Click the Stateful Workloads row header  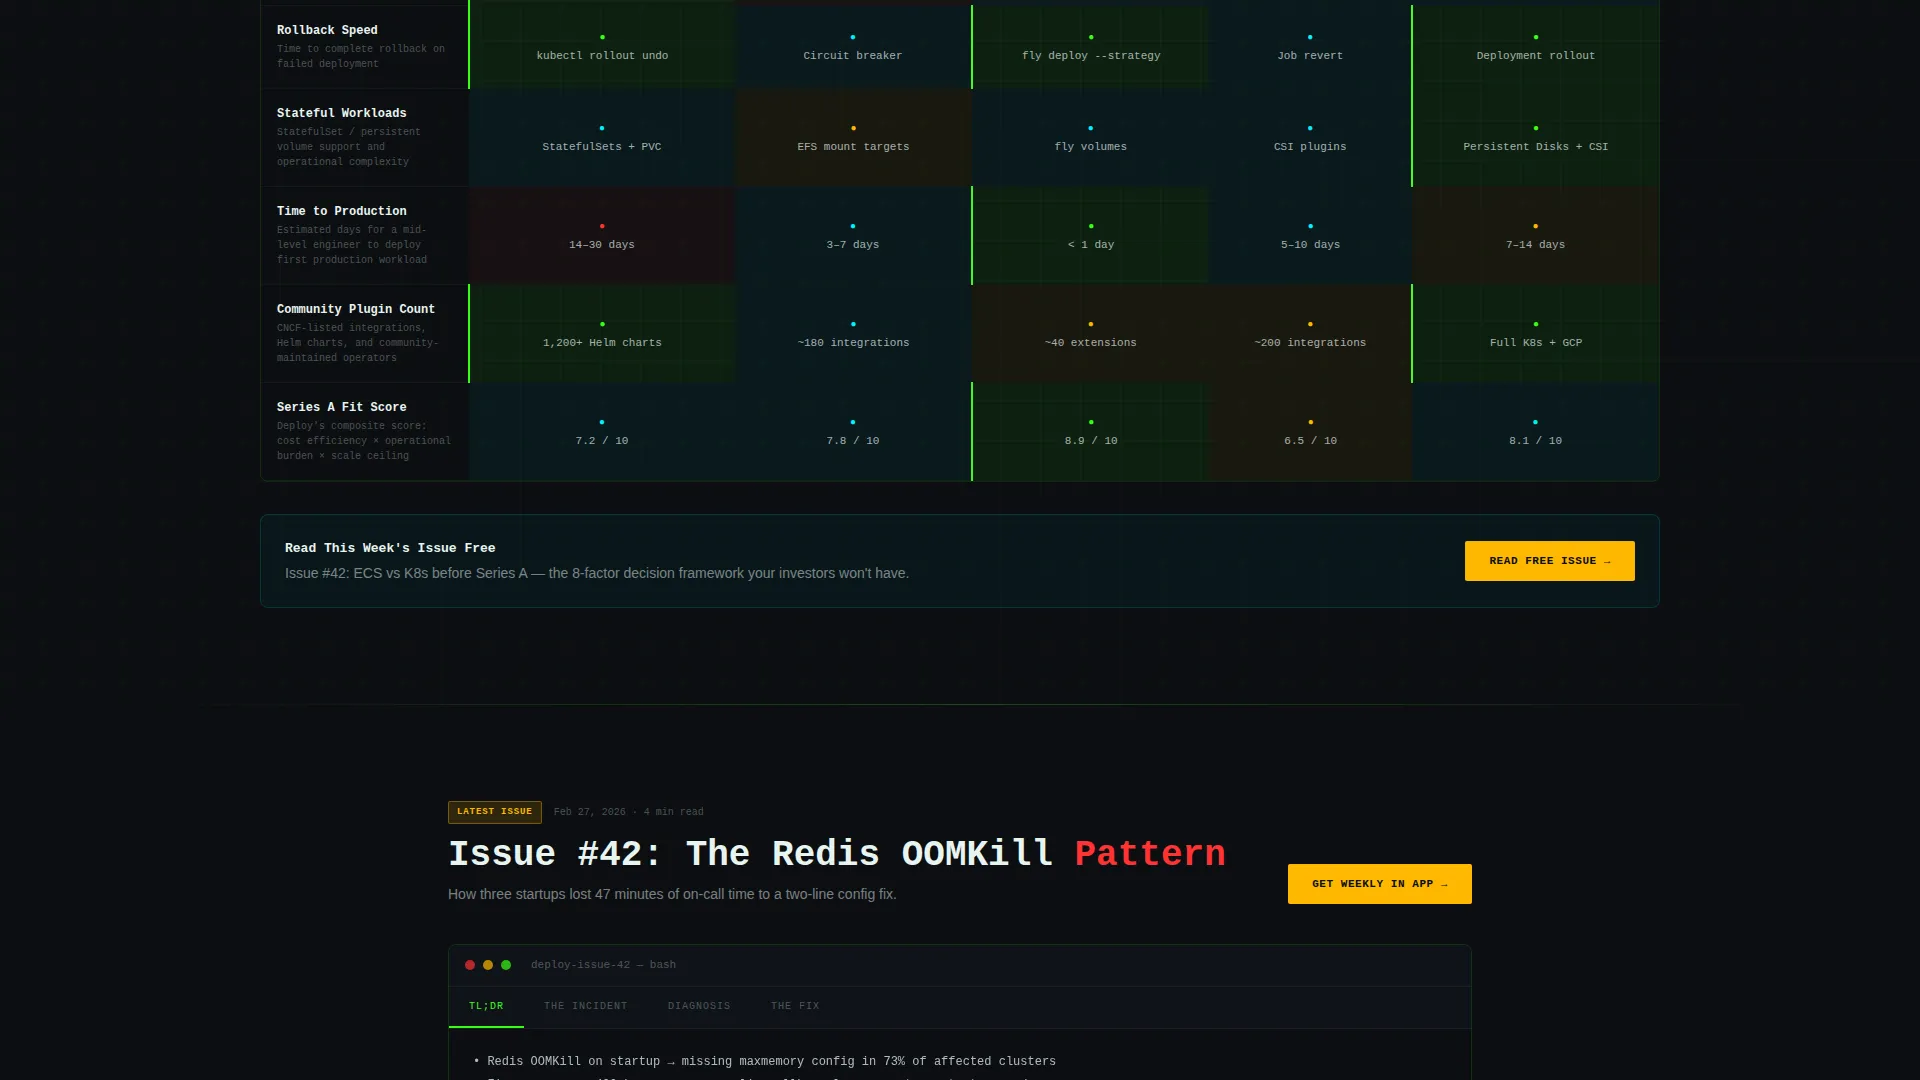(x=365, y=137)
